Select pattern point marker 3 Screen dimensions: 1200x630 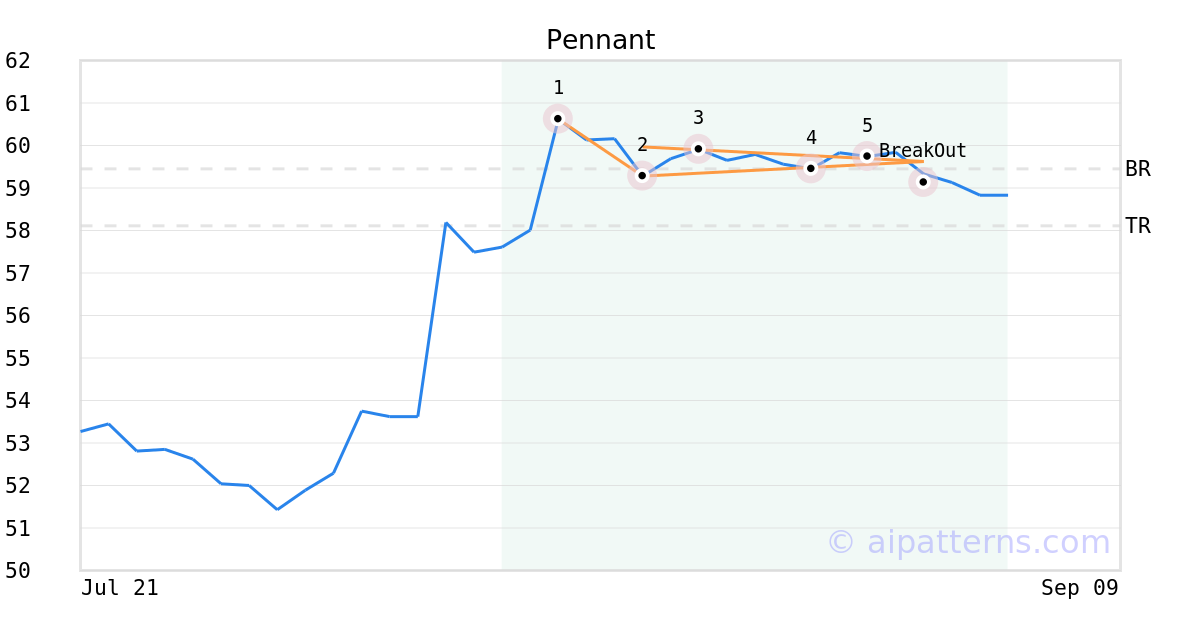tap(698, 149)
